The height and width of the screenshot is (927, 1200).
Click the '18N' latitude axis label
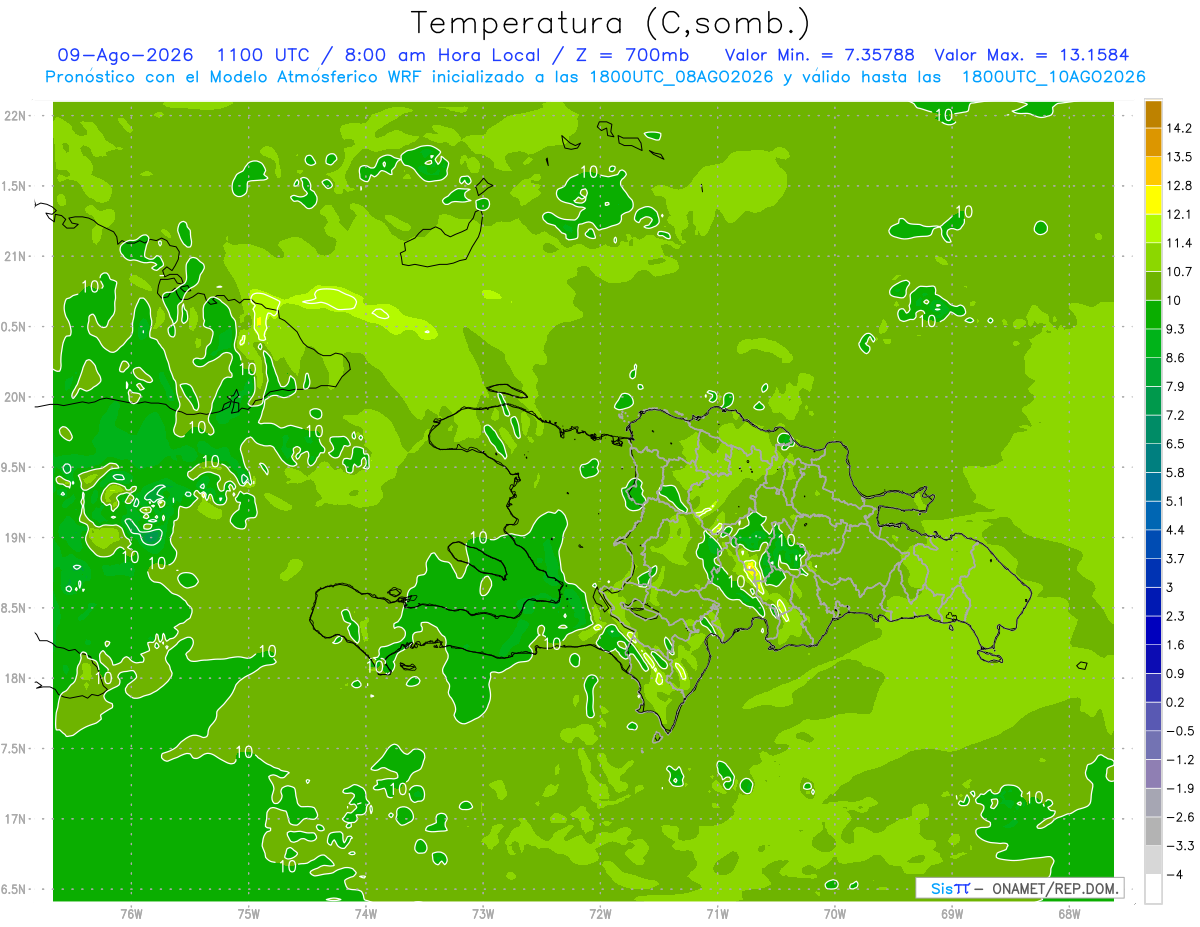point(17,679)
